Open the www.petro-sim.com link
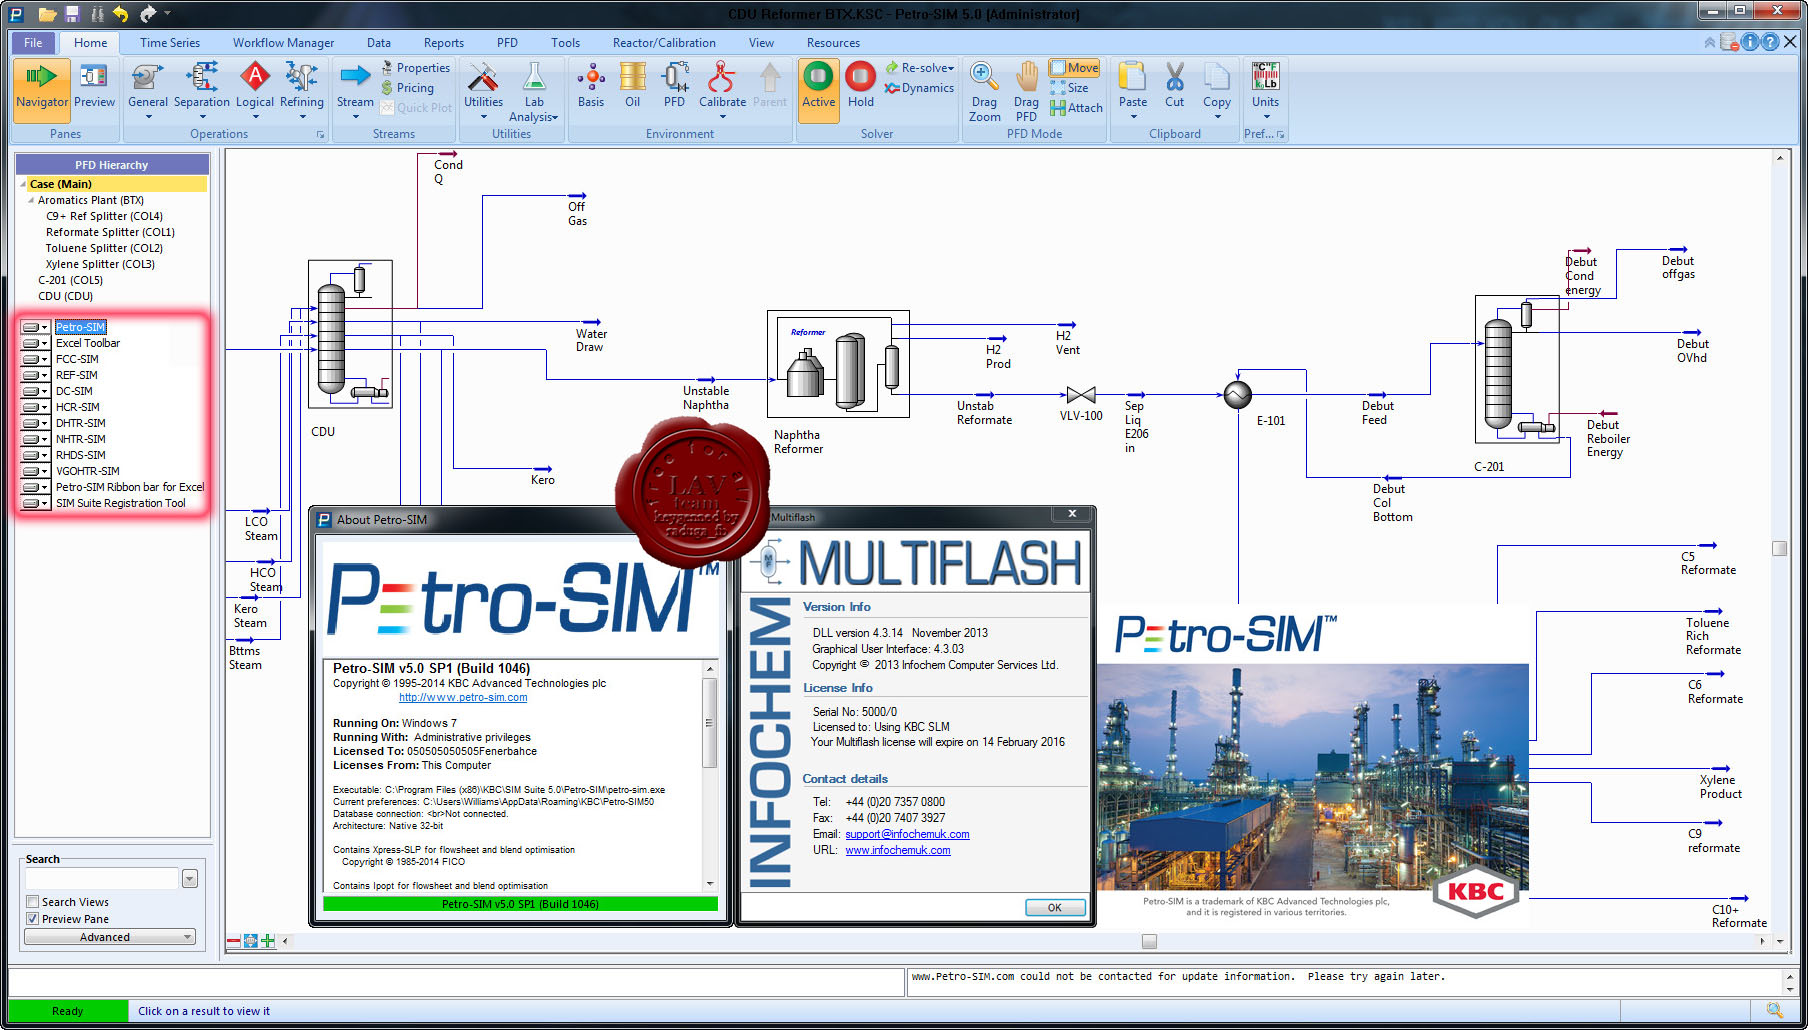Viewport: 1808px width, 1030px height. click(x=463, y=697)
